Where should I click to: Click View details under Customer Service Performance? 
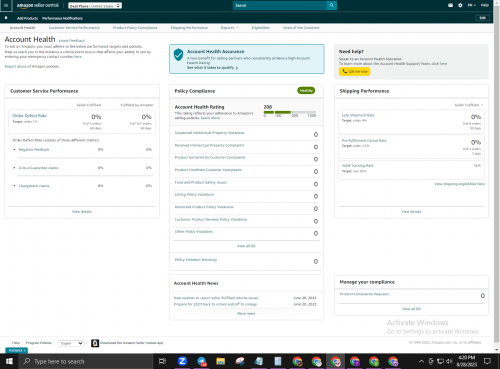click(82, 212)
